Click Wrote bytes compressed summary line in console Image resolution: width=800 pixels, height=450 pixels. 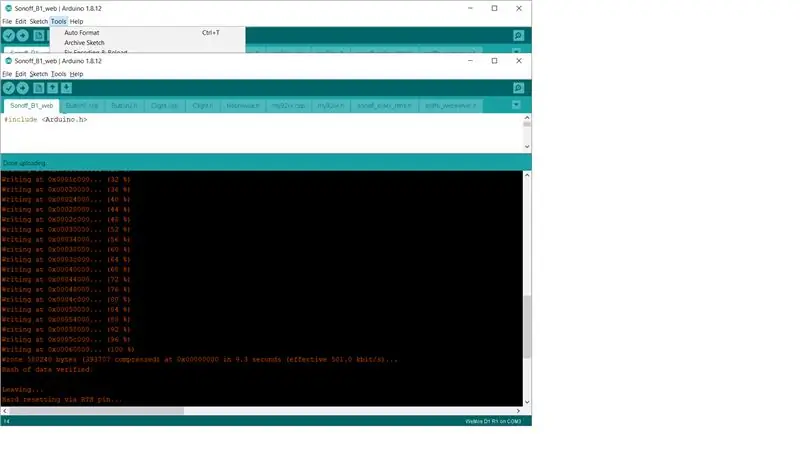[x=199, y=360]
